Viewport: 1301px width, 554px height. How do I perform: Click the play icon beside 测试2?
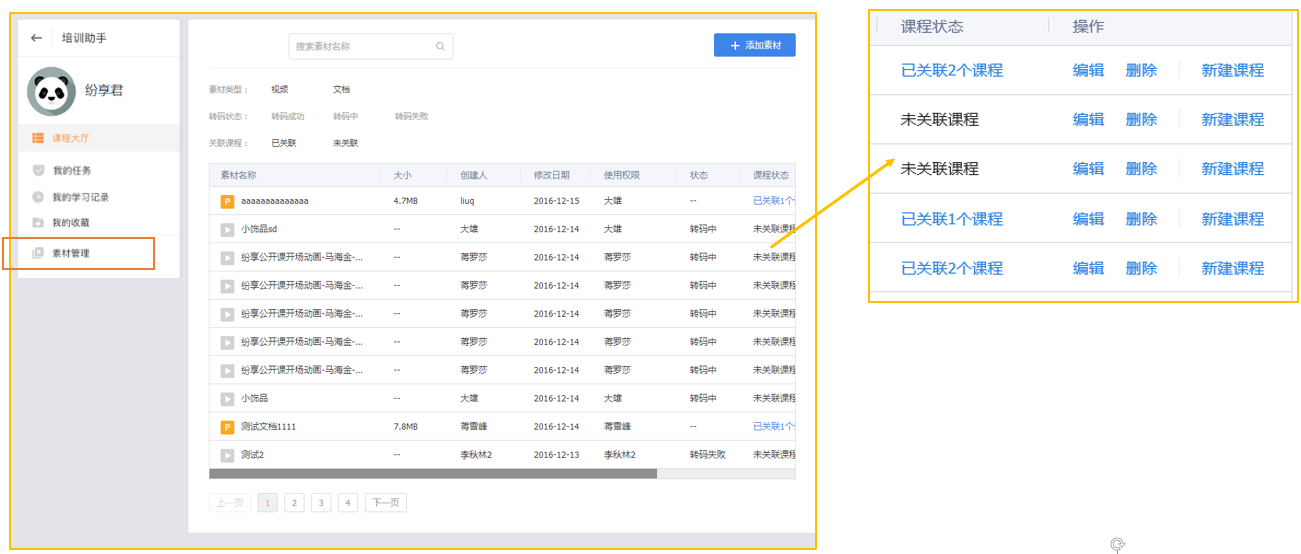[227, 455]
